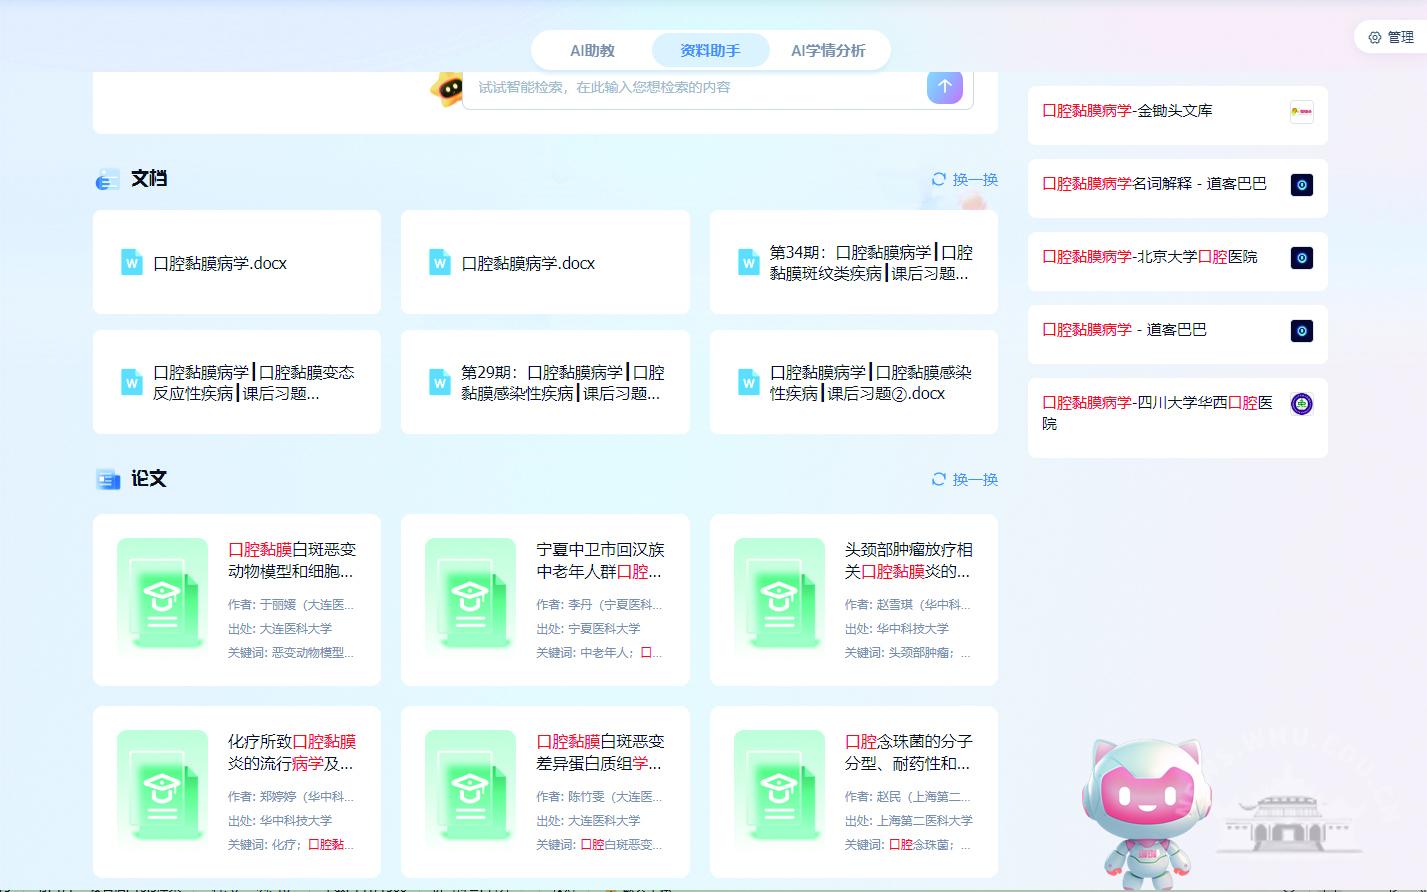
Task: Open the AI学情分析 tab
Action: tap(828, 50)
